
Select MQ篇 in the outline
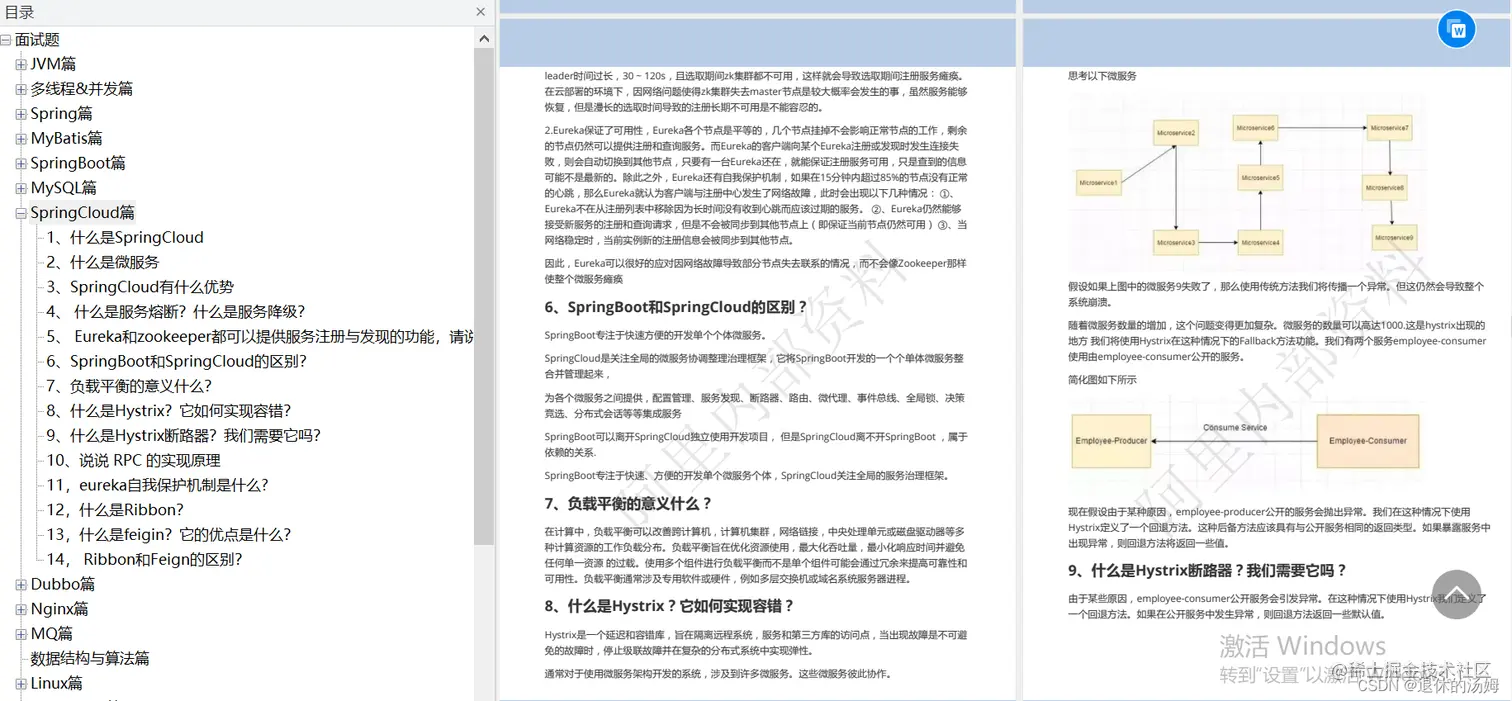pyautogui.click(x=51, y=634)
